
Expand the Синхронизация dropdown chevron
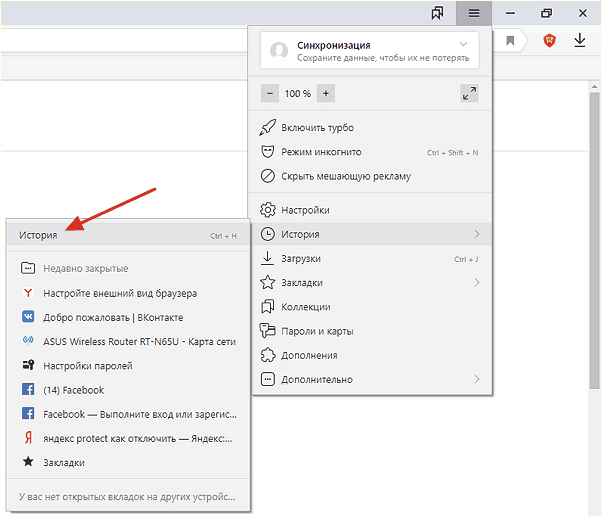click(x=463, y=44)
